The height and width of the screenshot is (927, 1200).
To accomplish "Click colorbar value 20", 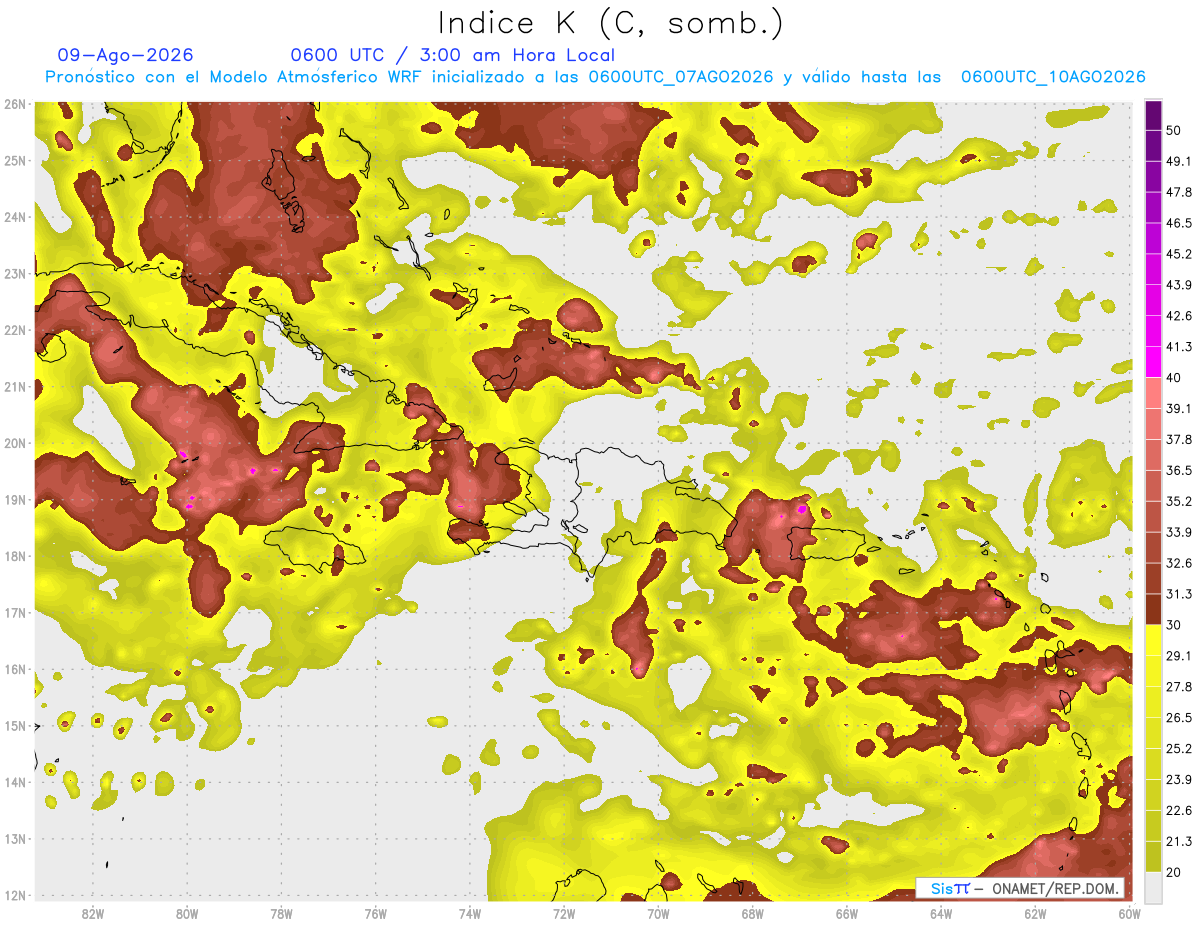I will pos(1175,872).
